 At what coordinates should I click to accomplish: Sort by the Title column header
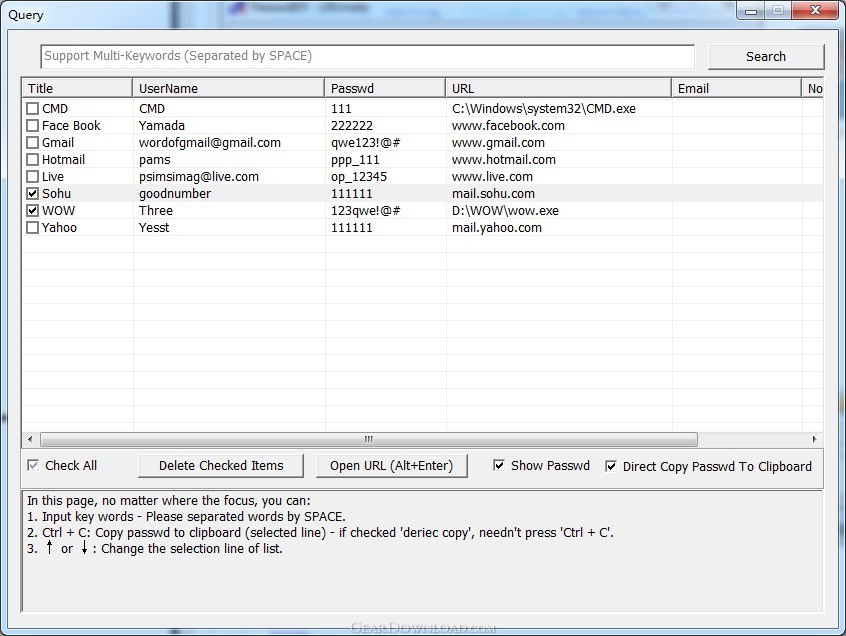click(77, 88)
